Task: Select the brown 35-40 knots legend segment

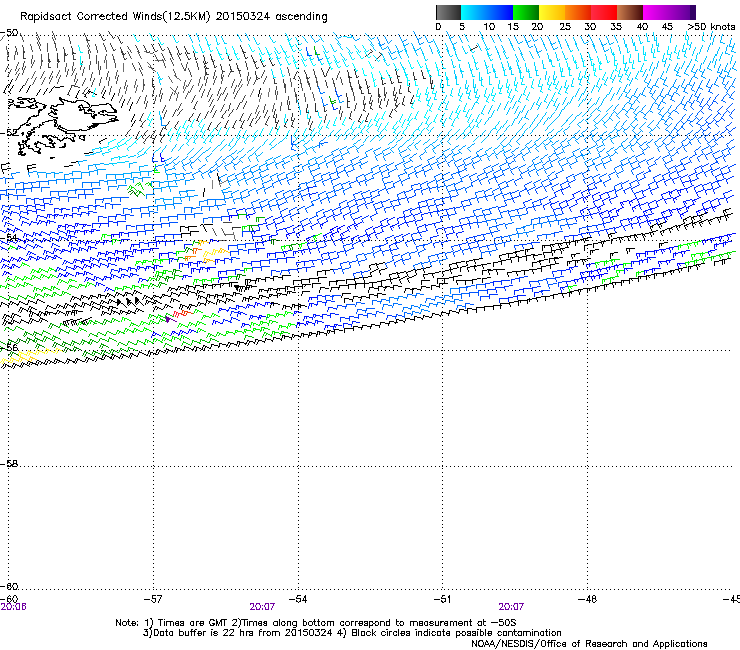Action: tap(630, 12)
